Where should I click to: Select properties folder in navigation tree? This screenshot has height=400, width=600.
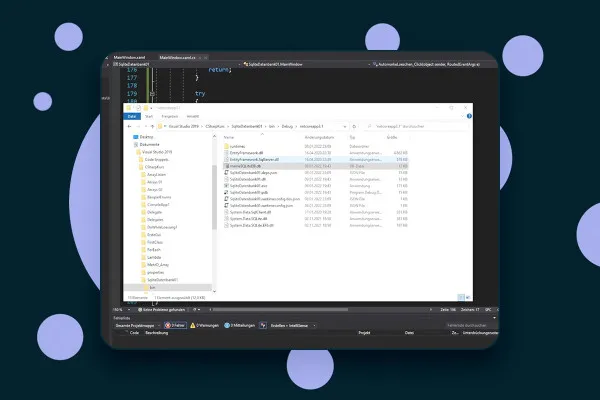(x=155, y=272)
